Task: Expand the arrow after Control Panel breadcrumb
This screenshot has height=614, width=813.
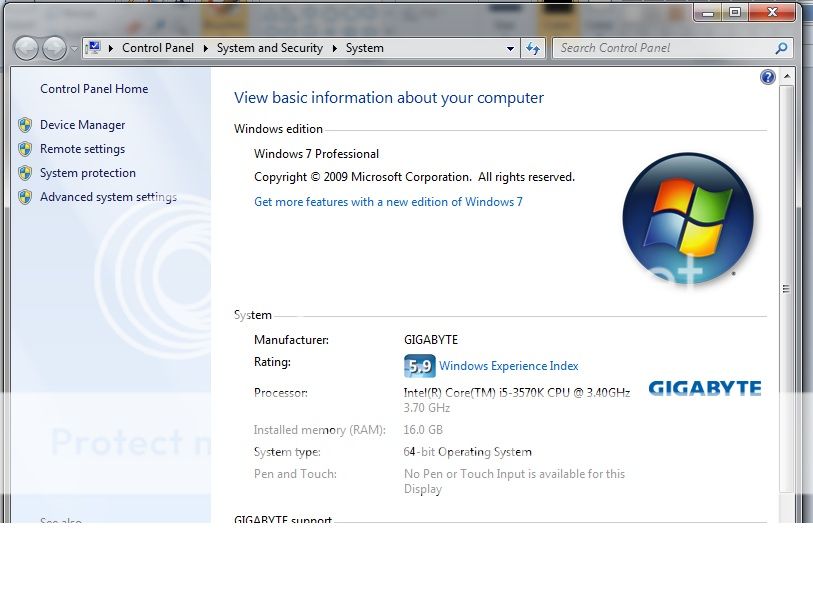Action: pos(205,48)
